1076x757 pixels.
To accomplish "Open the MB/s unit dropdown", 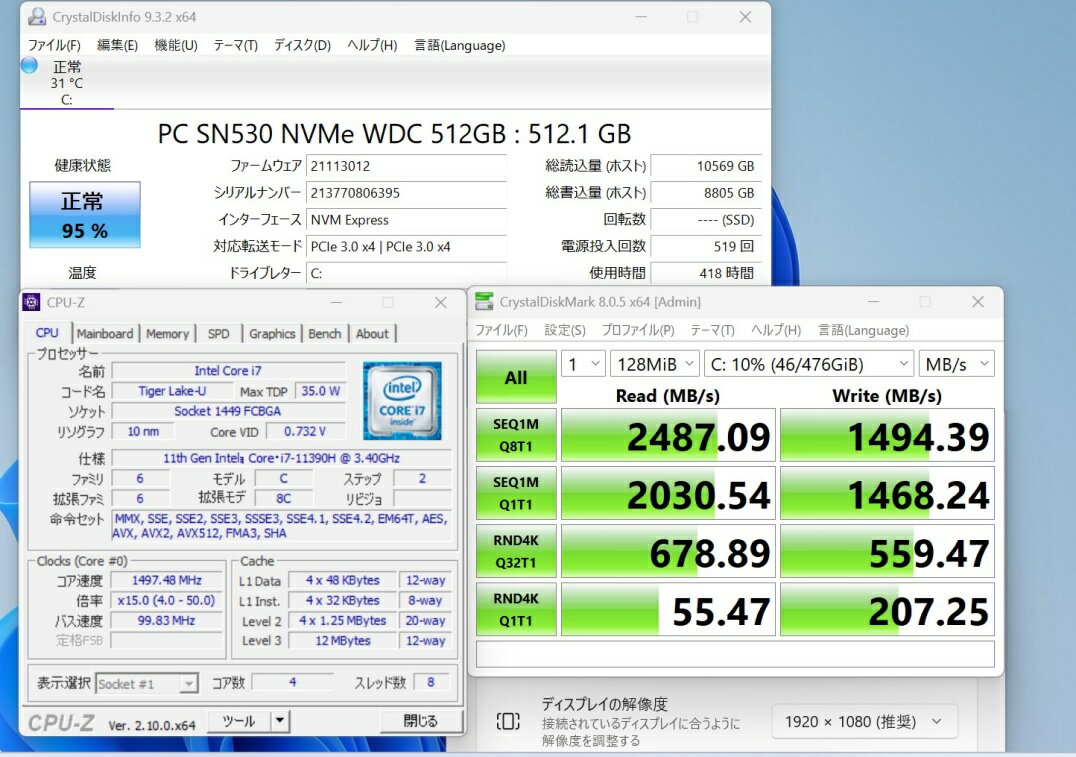I will 956,364.
